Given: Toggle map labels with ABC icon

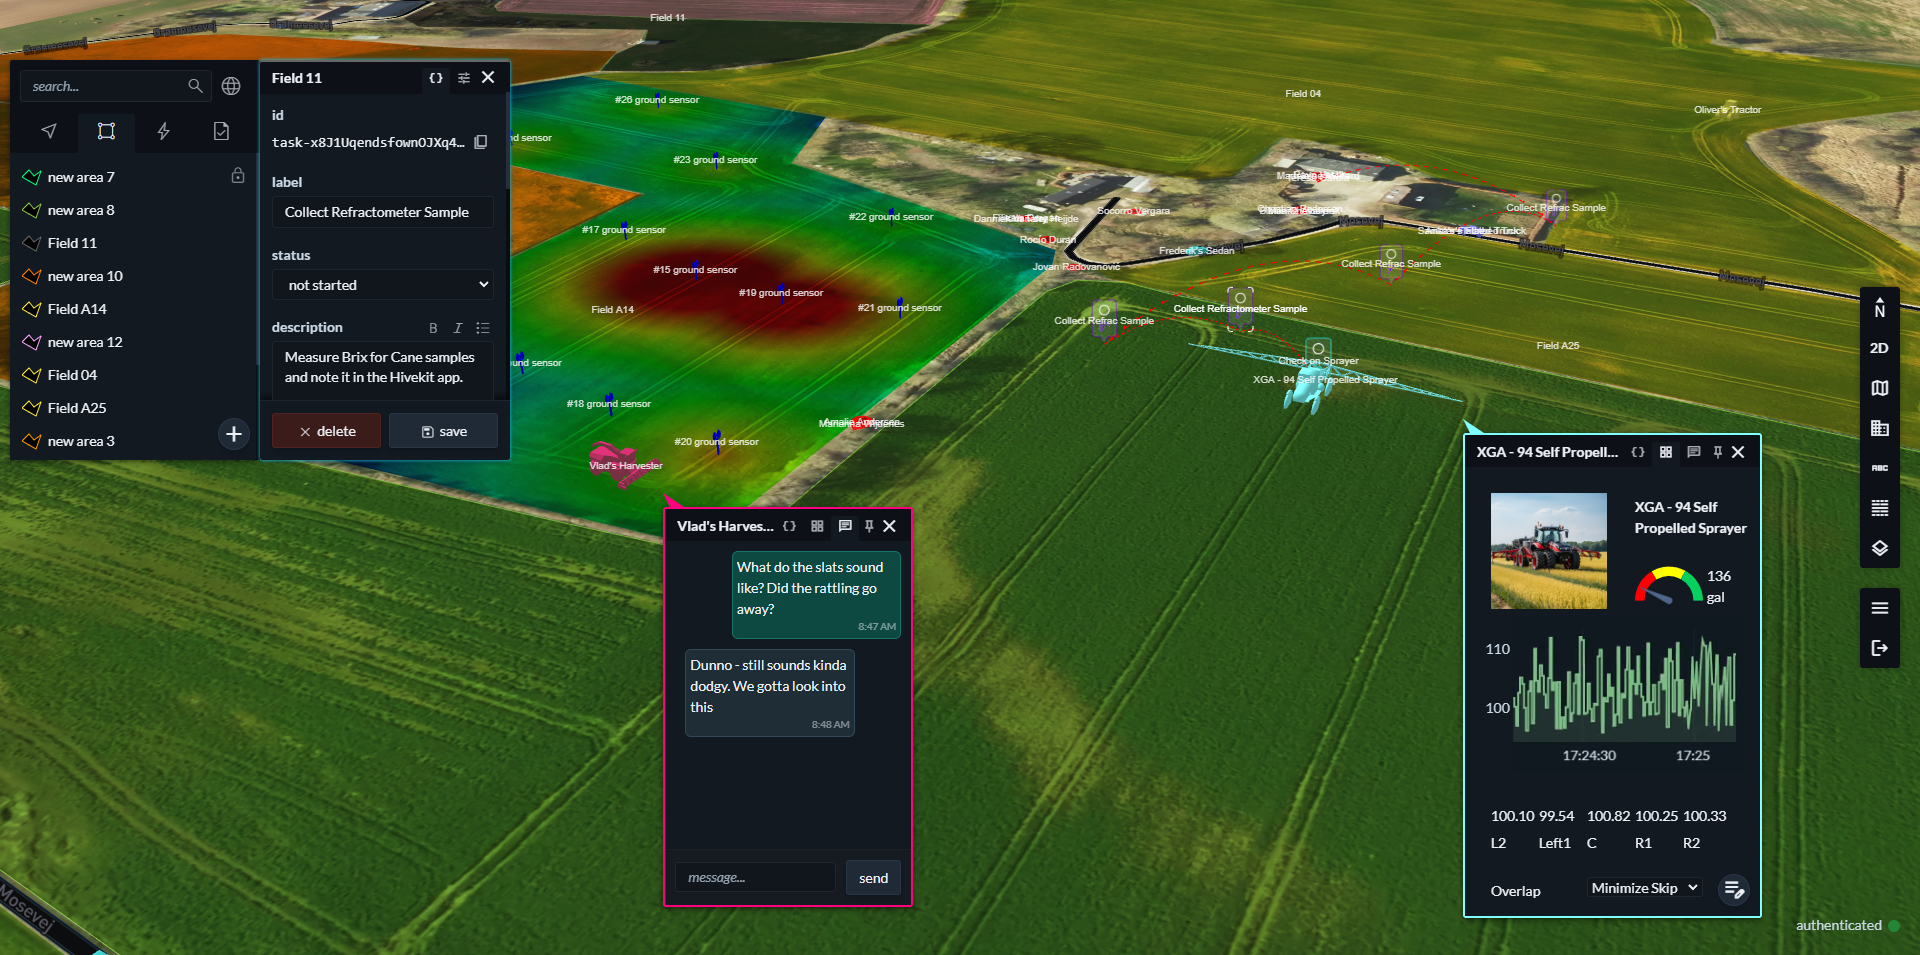Looking at the screenshot, I should click(x=1880, y=468).
